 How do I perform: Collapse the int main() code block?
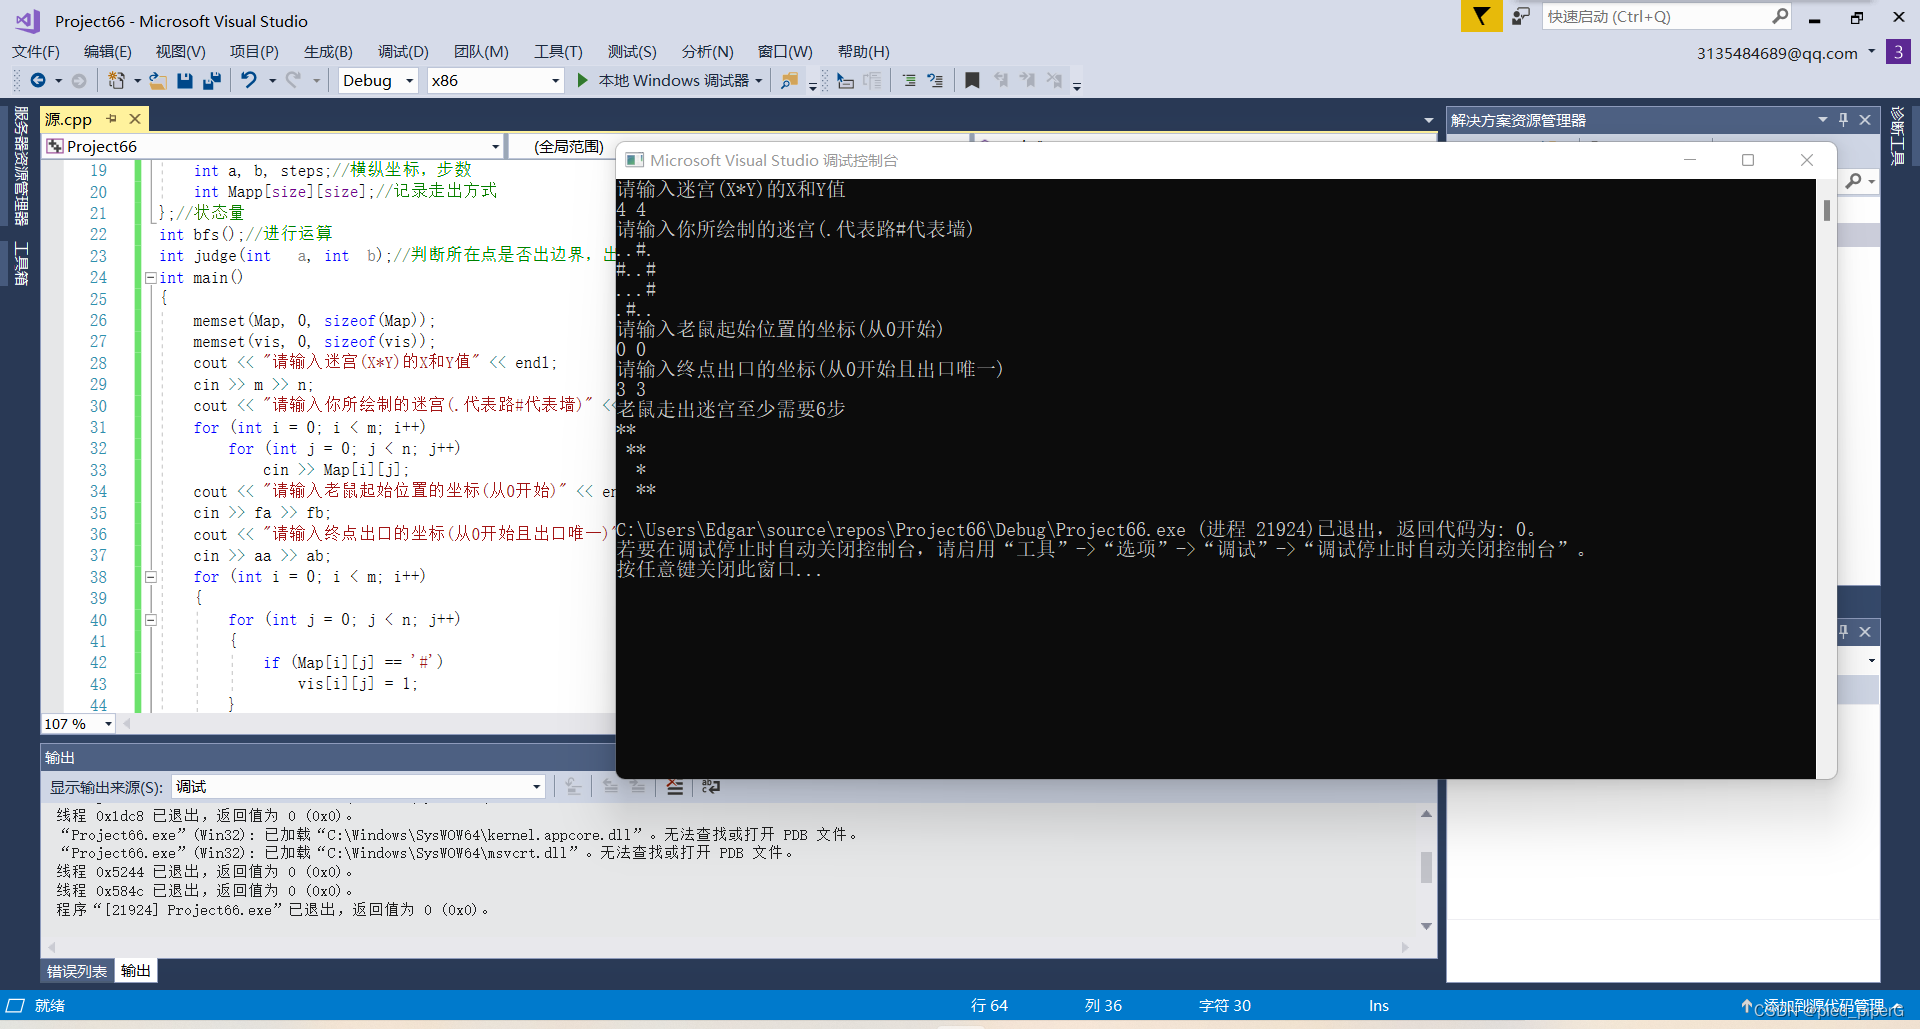pos(150,278)
